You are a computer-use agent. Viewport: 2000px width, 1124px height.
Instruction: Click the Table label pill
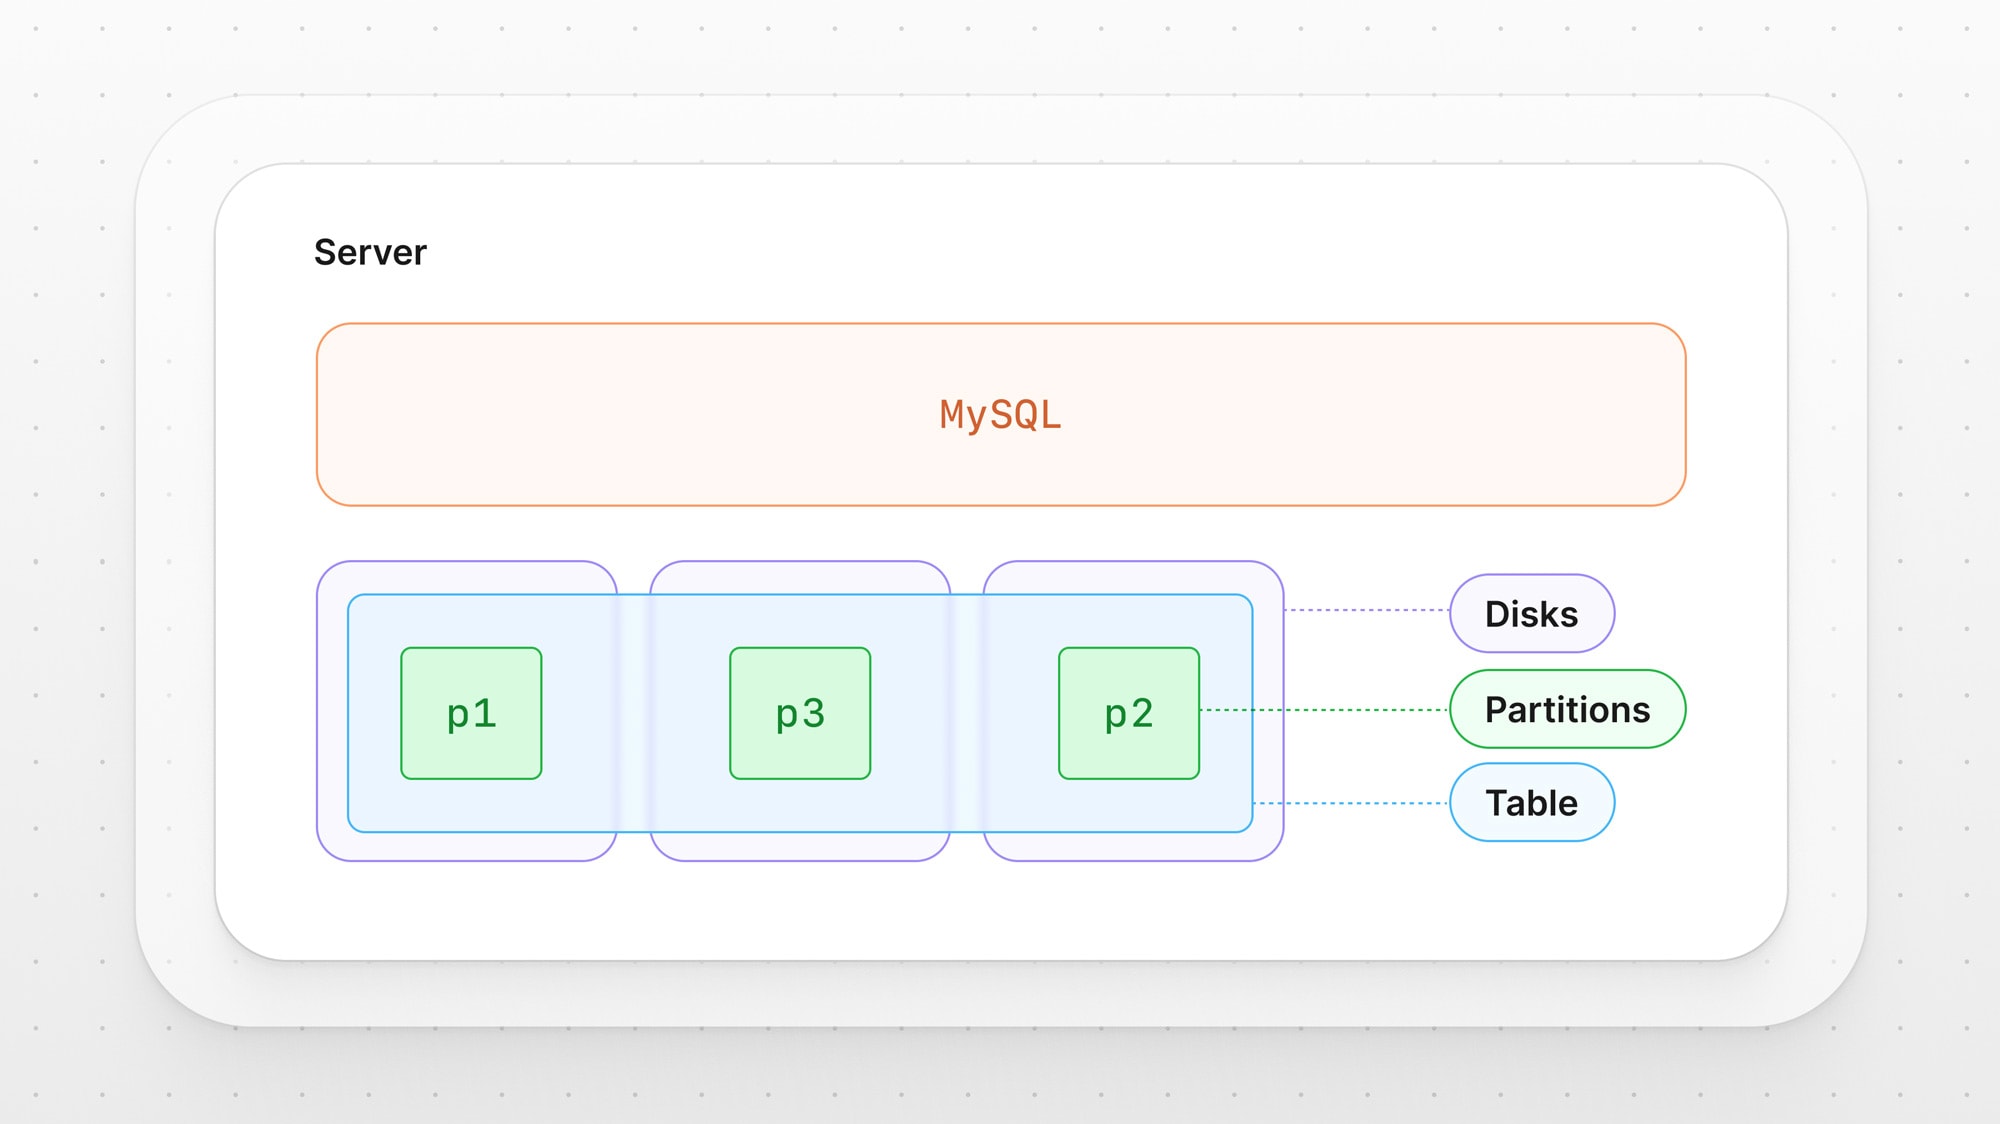[1531, 802]
